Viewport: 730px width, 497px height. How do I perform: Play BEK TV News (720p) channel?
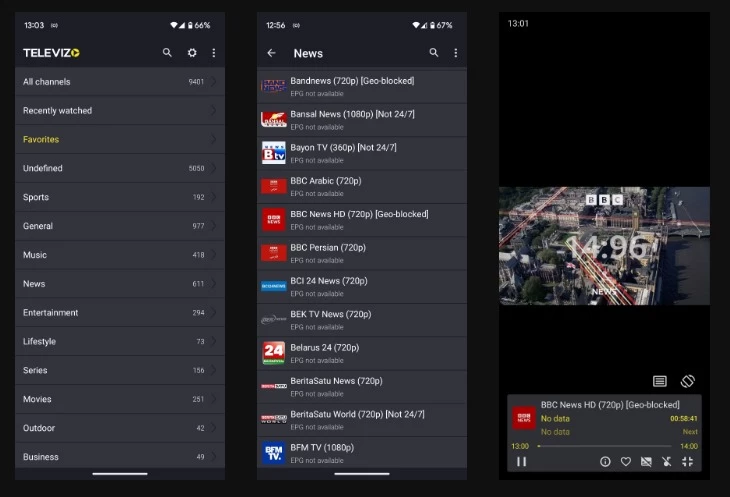(362, 320)
